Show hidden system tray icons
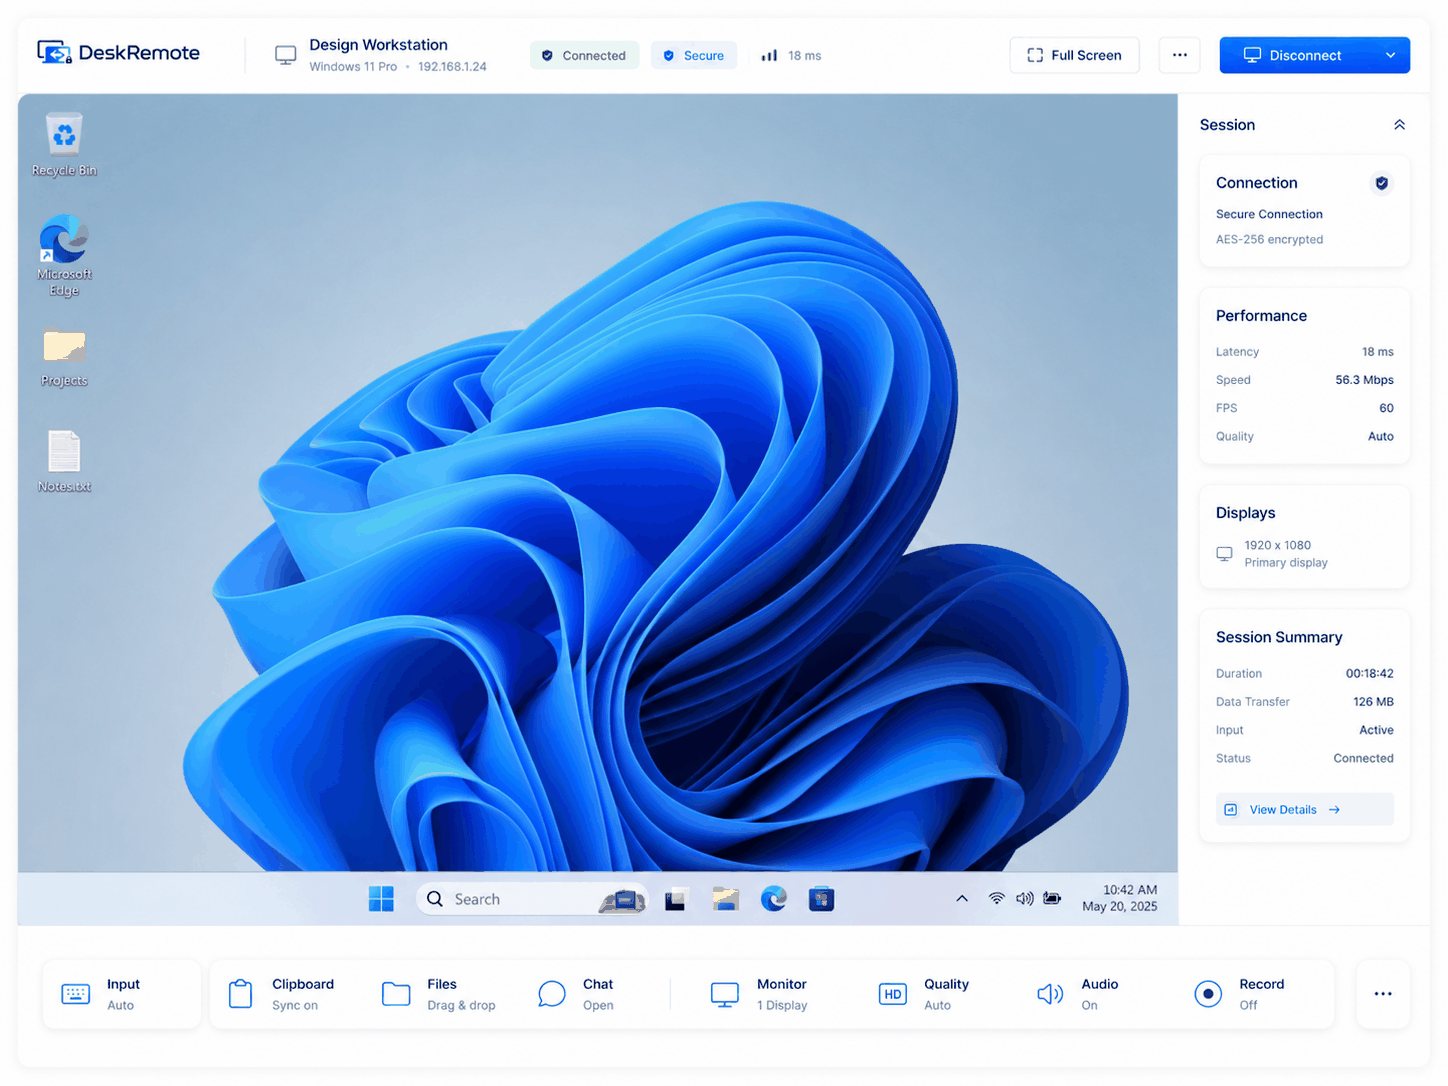 (x=962, y=898)
